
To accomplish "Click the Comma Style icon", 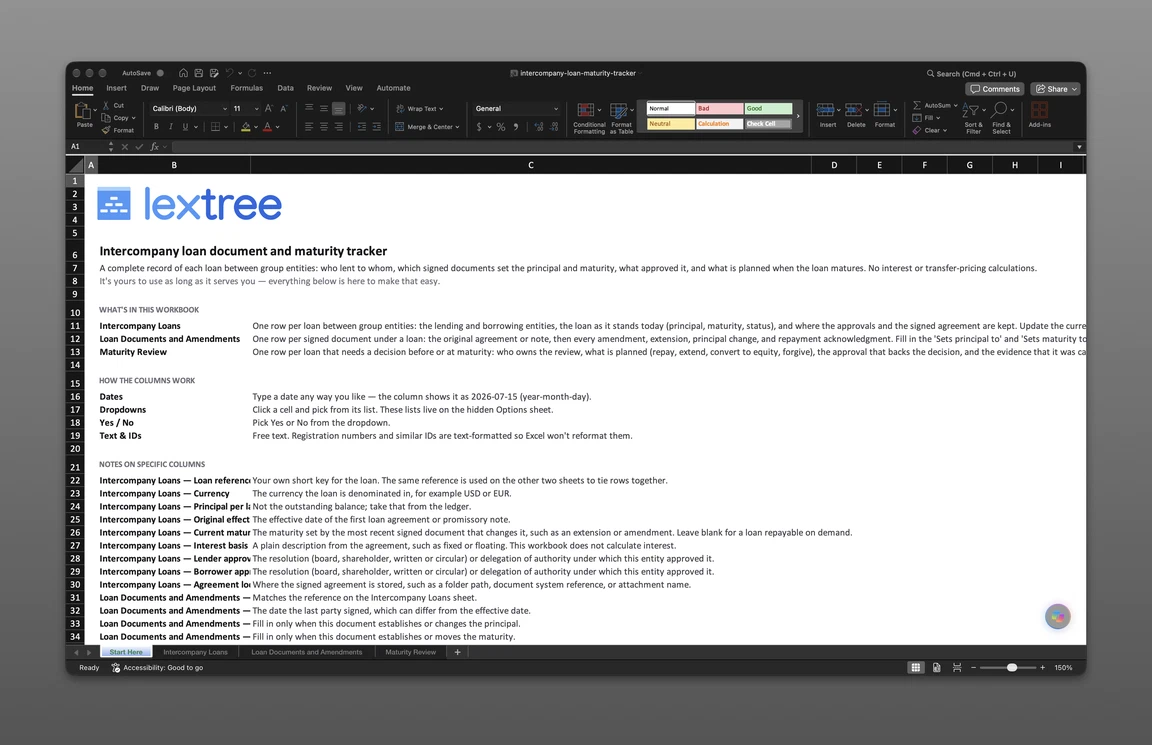I will point(516,127).
